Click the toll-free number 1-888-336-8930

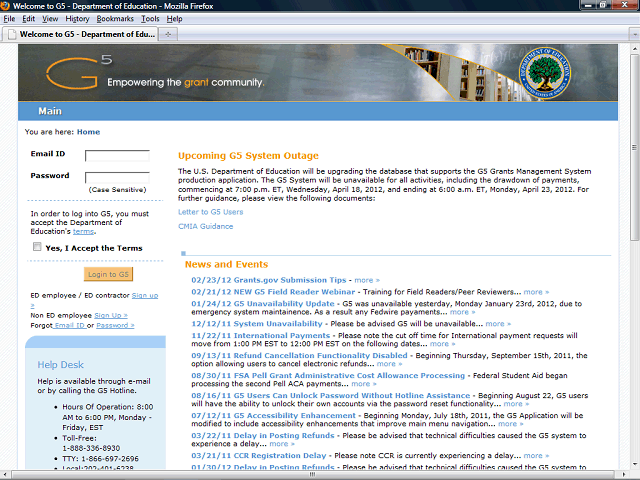coord(91,448)
